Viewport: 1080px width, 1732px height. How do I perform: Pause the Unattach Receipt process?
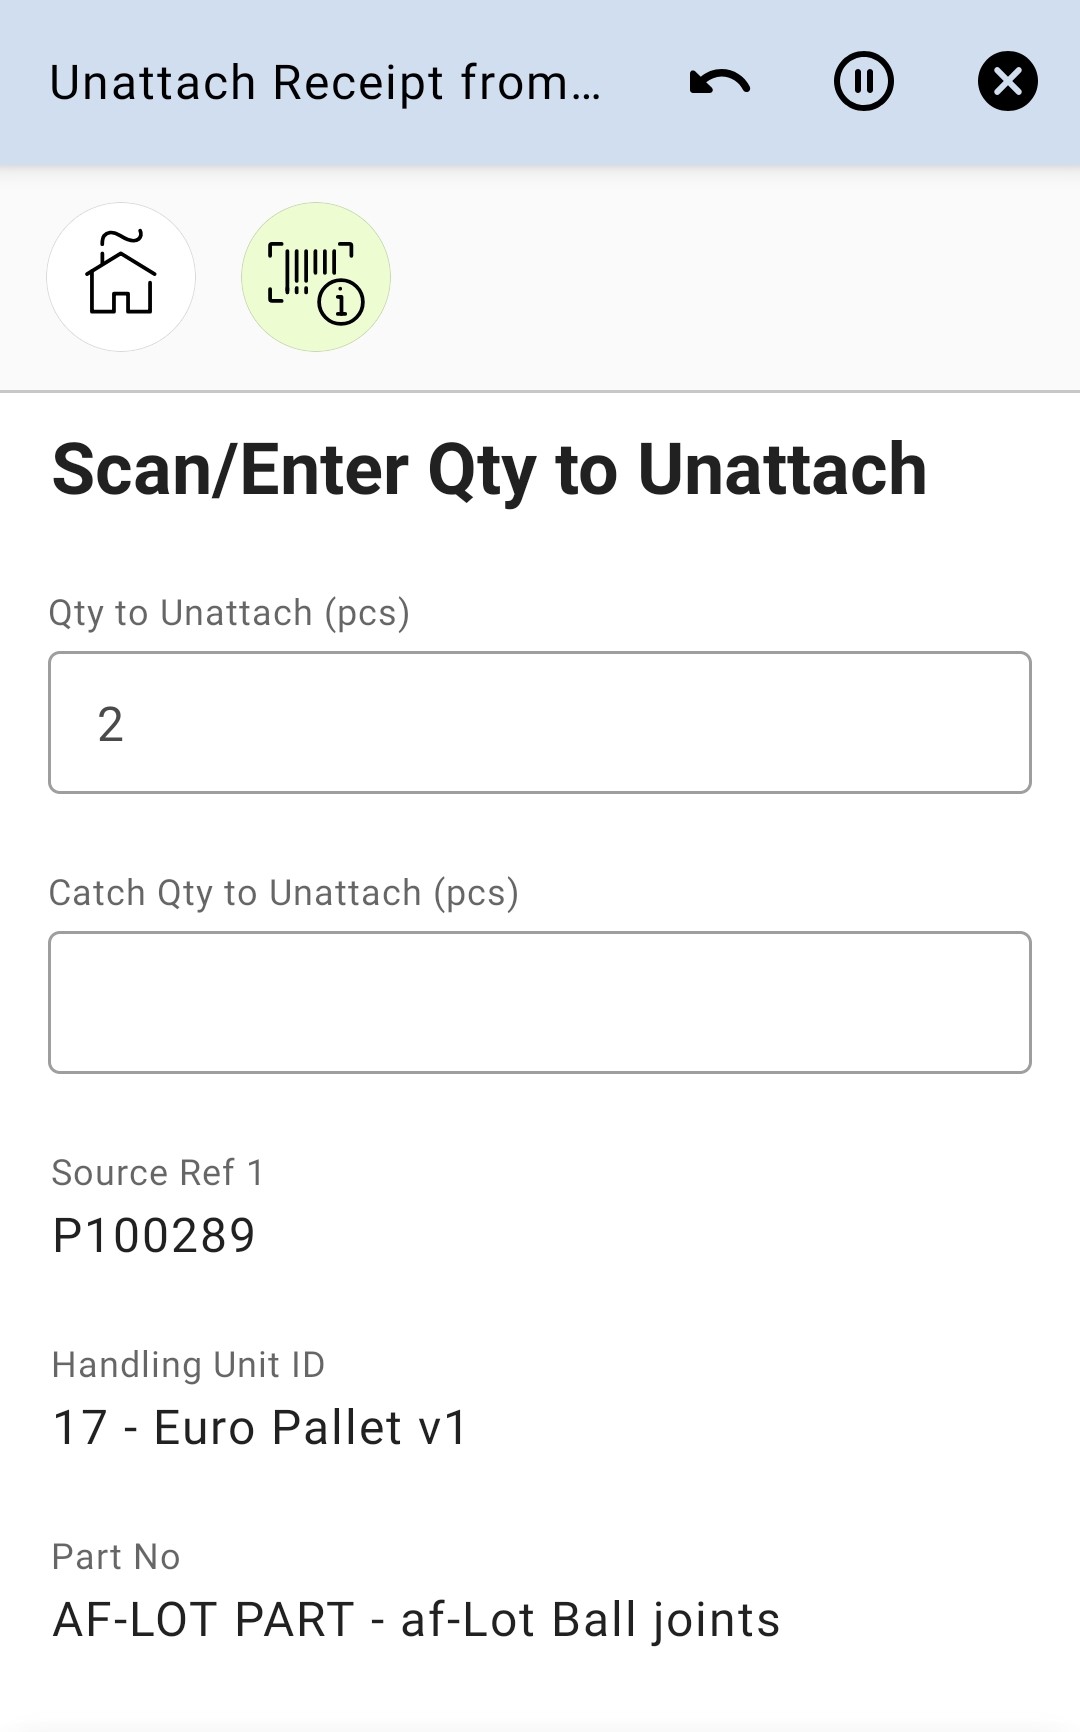coord(863,82)
